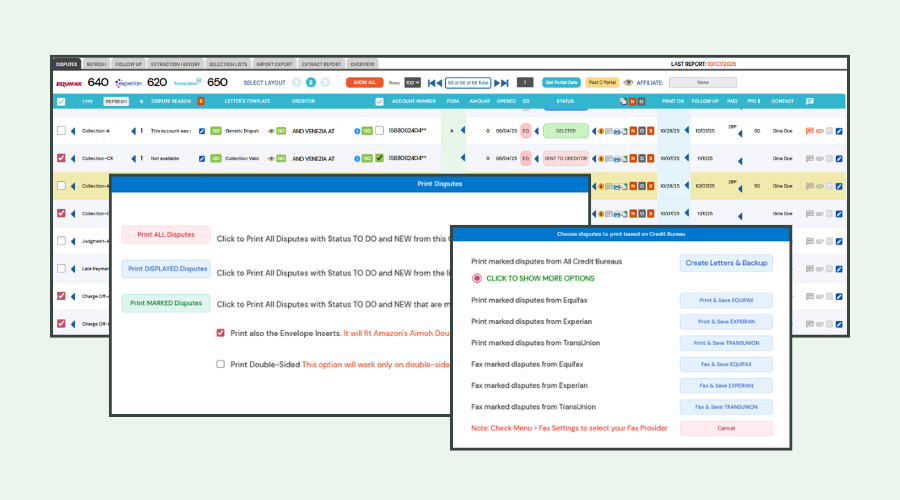900x500 pixels.
Task: Expand the blue arrow left of Collection-CR type
Action: pyautogui.click(x=73, y=158)
